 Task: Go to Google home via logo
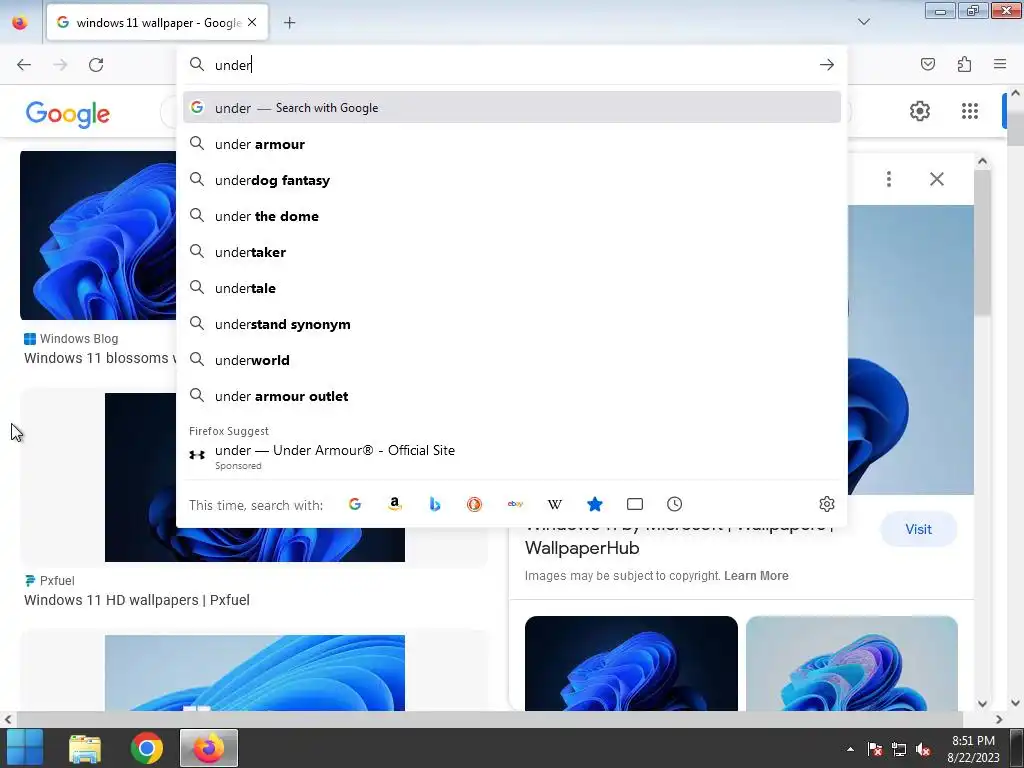(x=68, y=114)
